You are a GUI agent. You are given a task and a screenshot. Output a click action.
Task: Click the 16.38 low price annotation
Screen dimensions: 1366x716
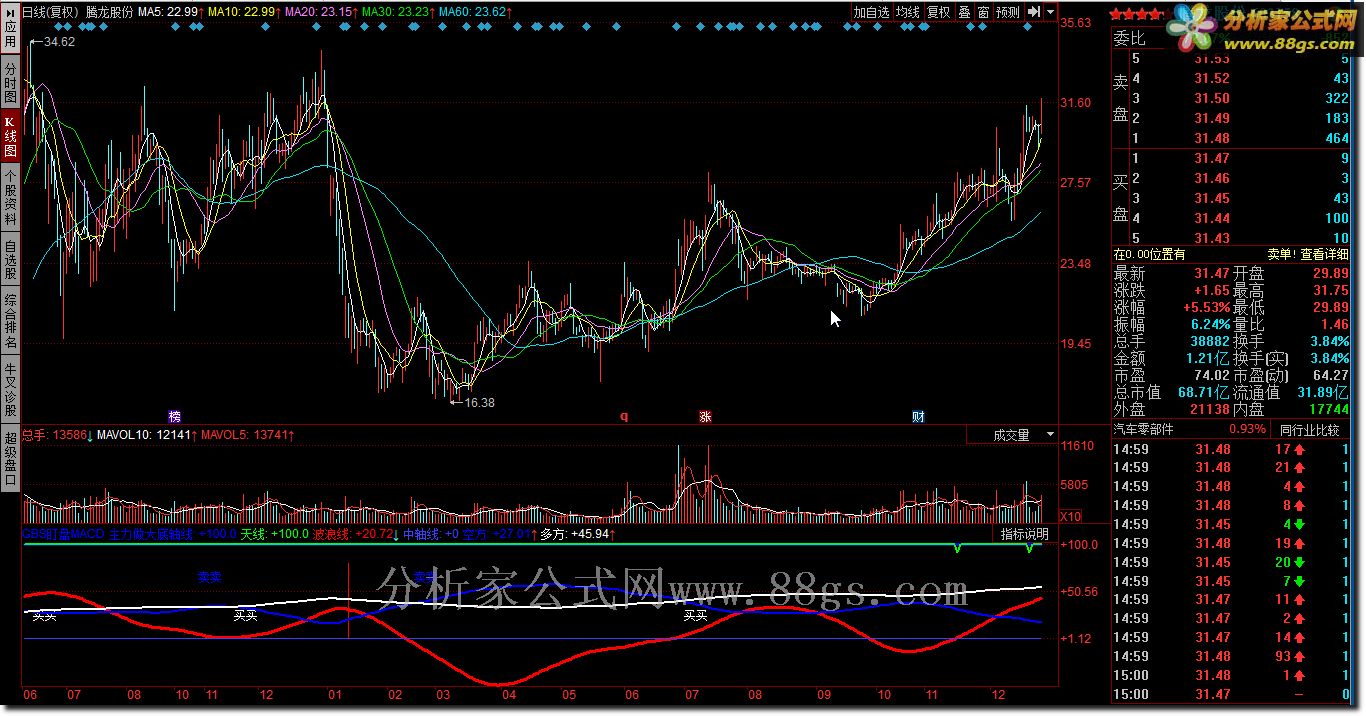tap(478, 402)
